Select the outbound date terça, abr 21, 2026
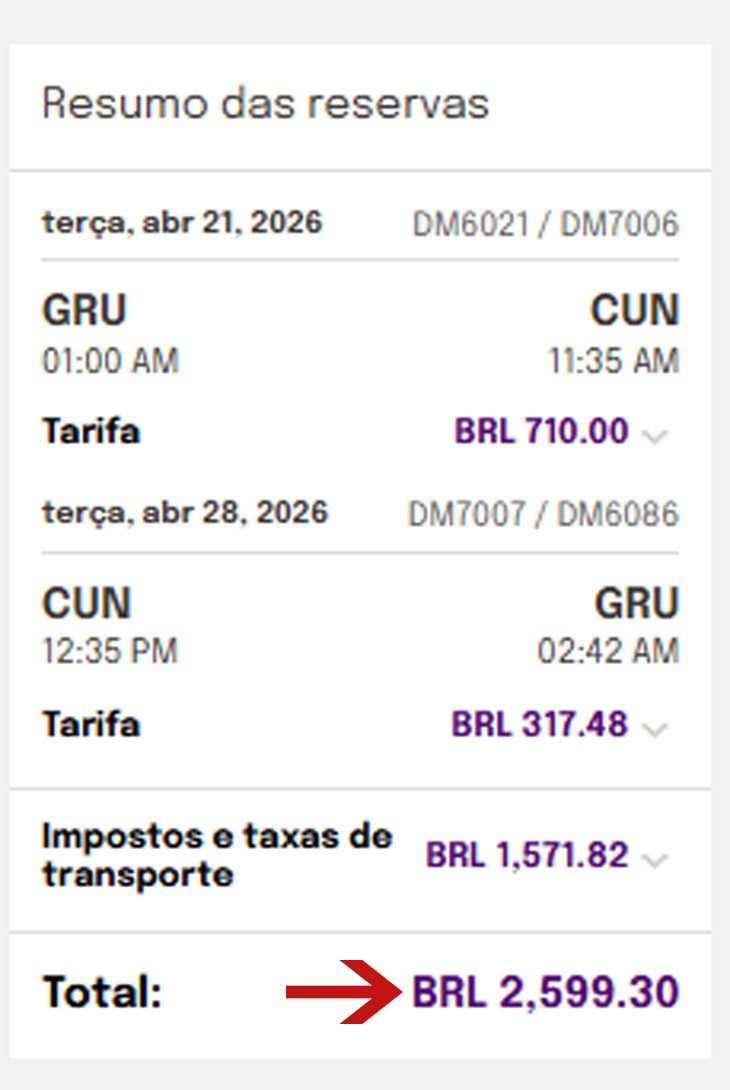This screenshot has width=730, height=1090. (x=183, y=222)
